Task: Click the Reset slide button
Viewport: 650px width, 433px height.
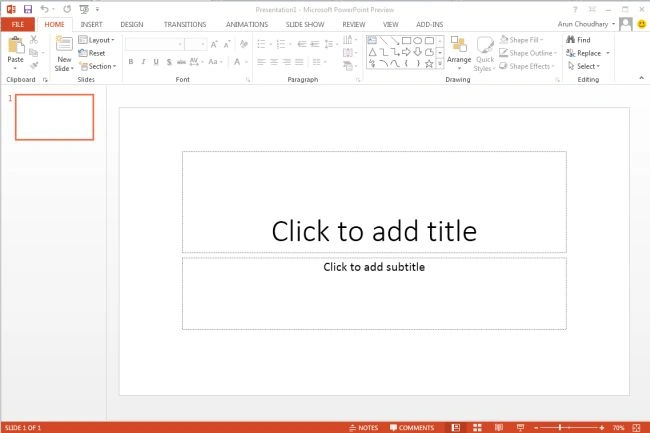Action: [x=92, y=53]
